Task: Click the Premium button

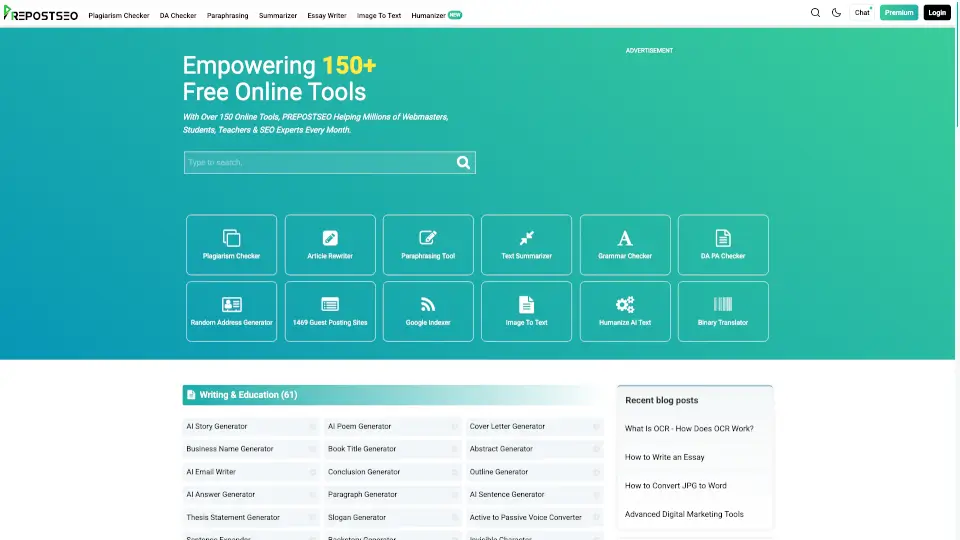Action: [x=898, y=13]
